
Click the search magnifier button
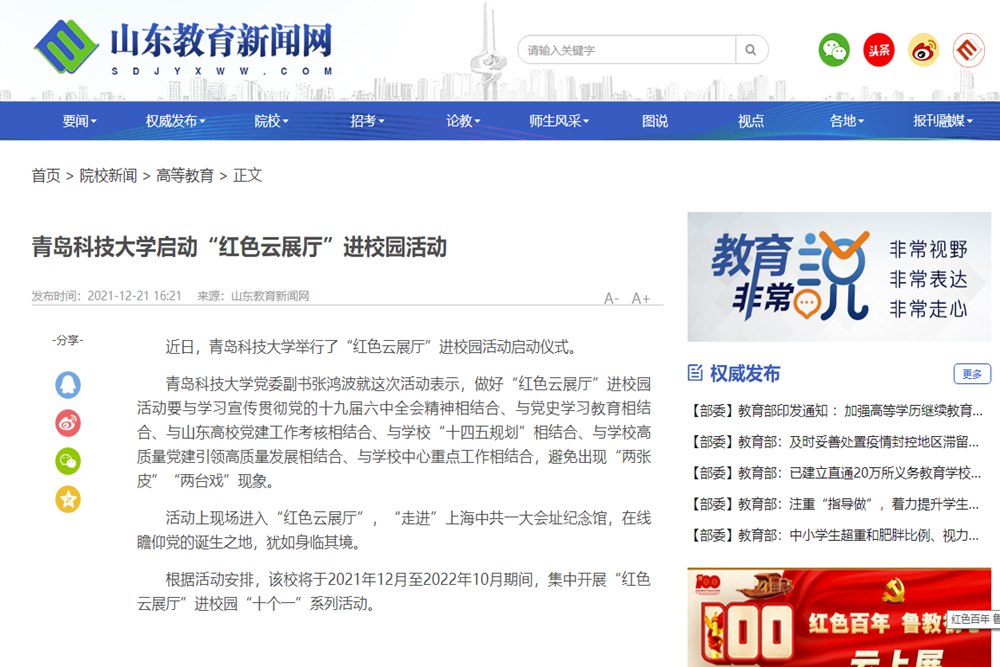(x=751, y=50)
